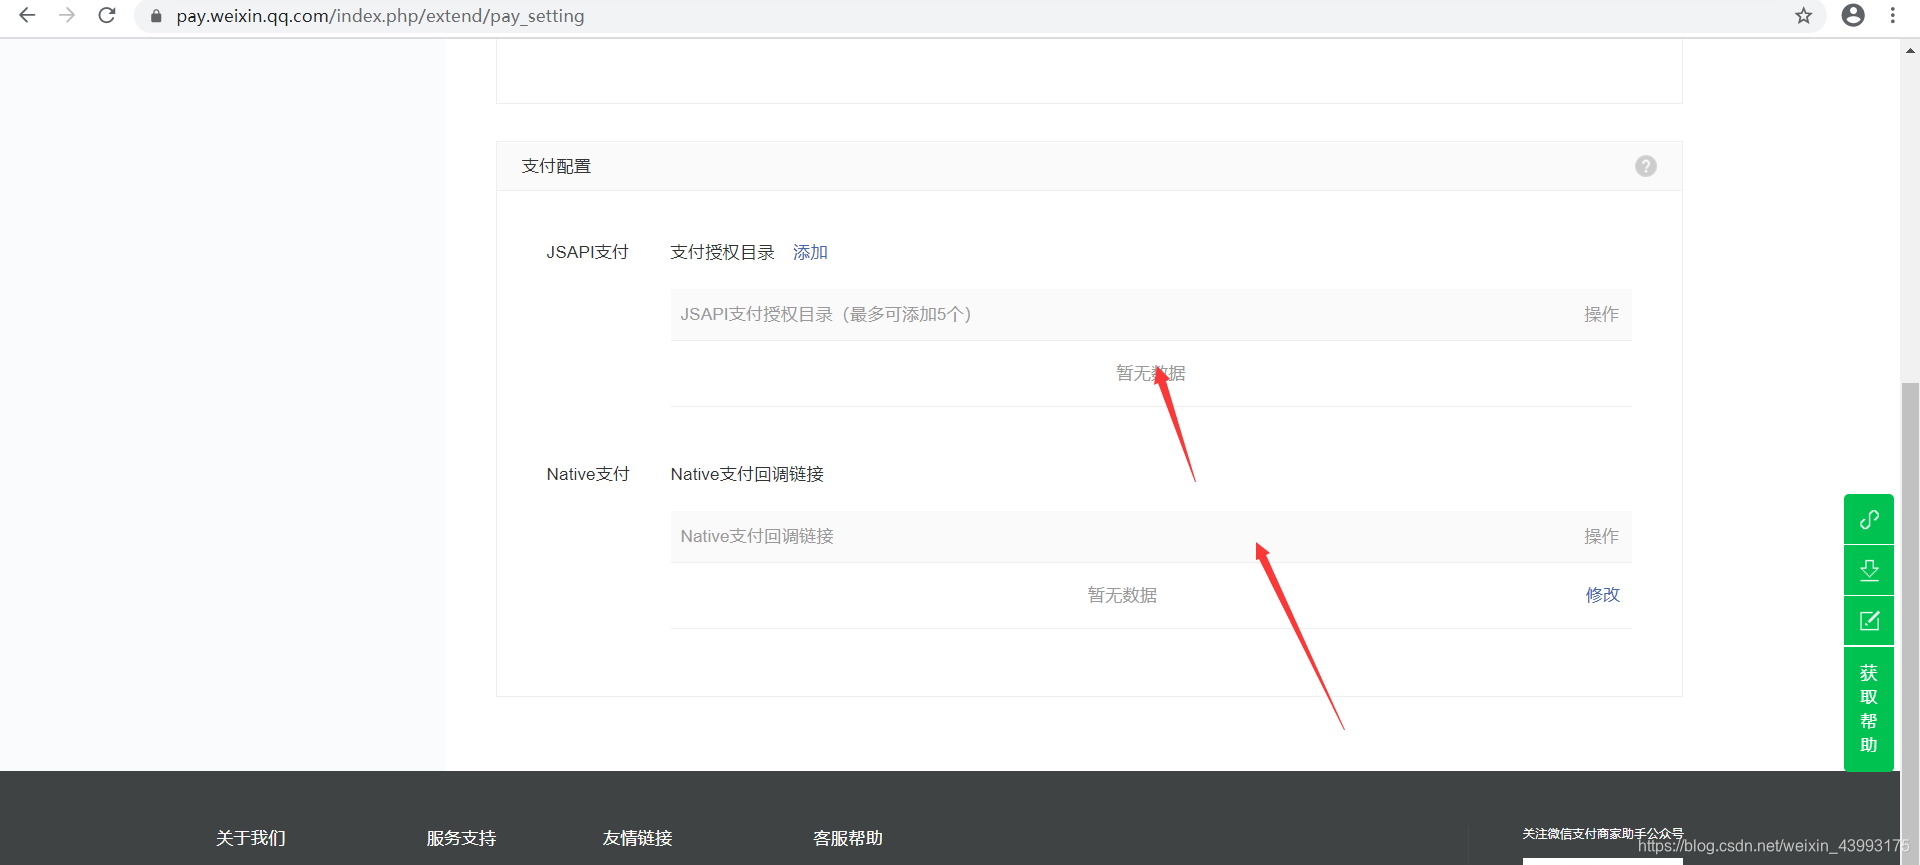Viewport: 1920px width, 865px height.
Task: Click 暂无数据 in the Native支付 table
Action: tap(1122, 595)
